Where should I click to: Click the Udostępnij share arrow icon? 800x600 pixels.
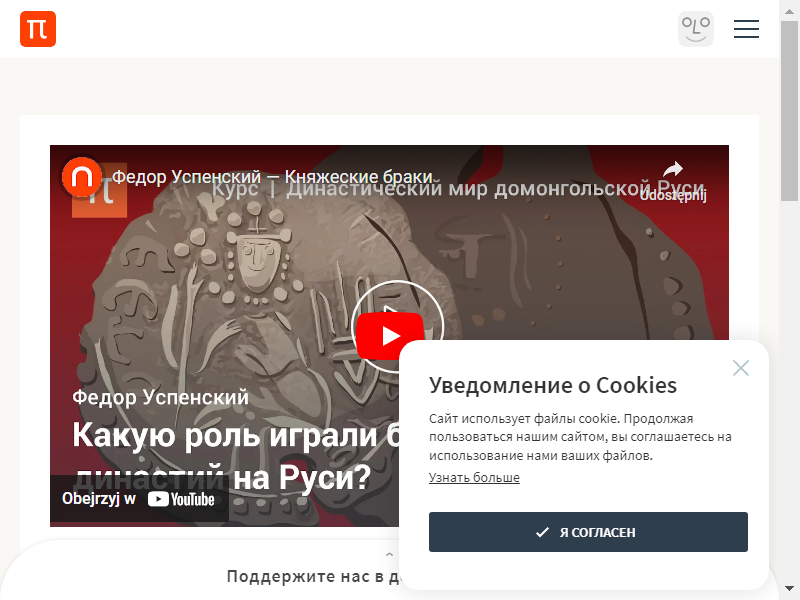(673, 169)
